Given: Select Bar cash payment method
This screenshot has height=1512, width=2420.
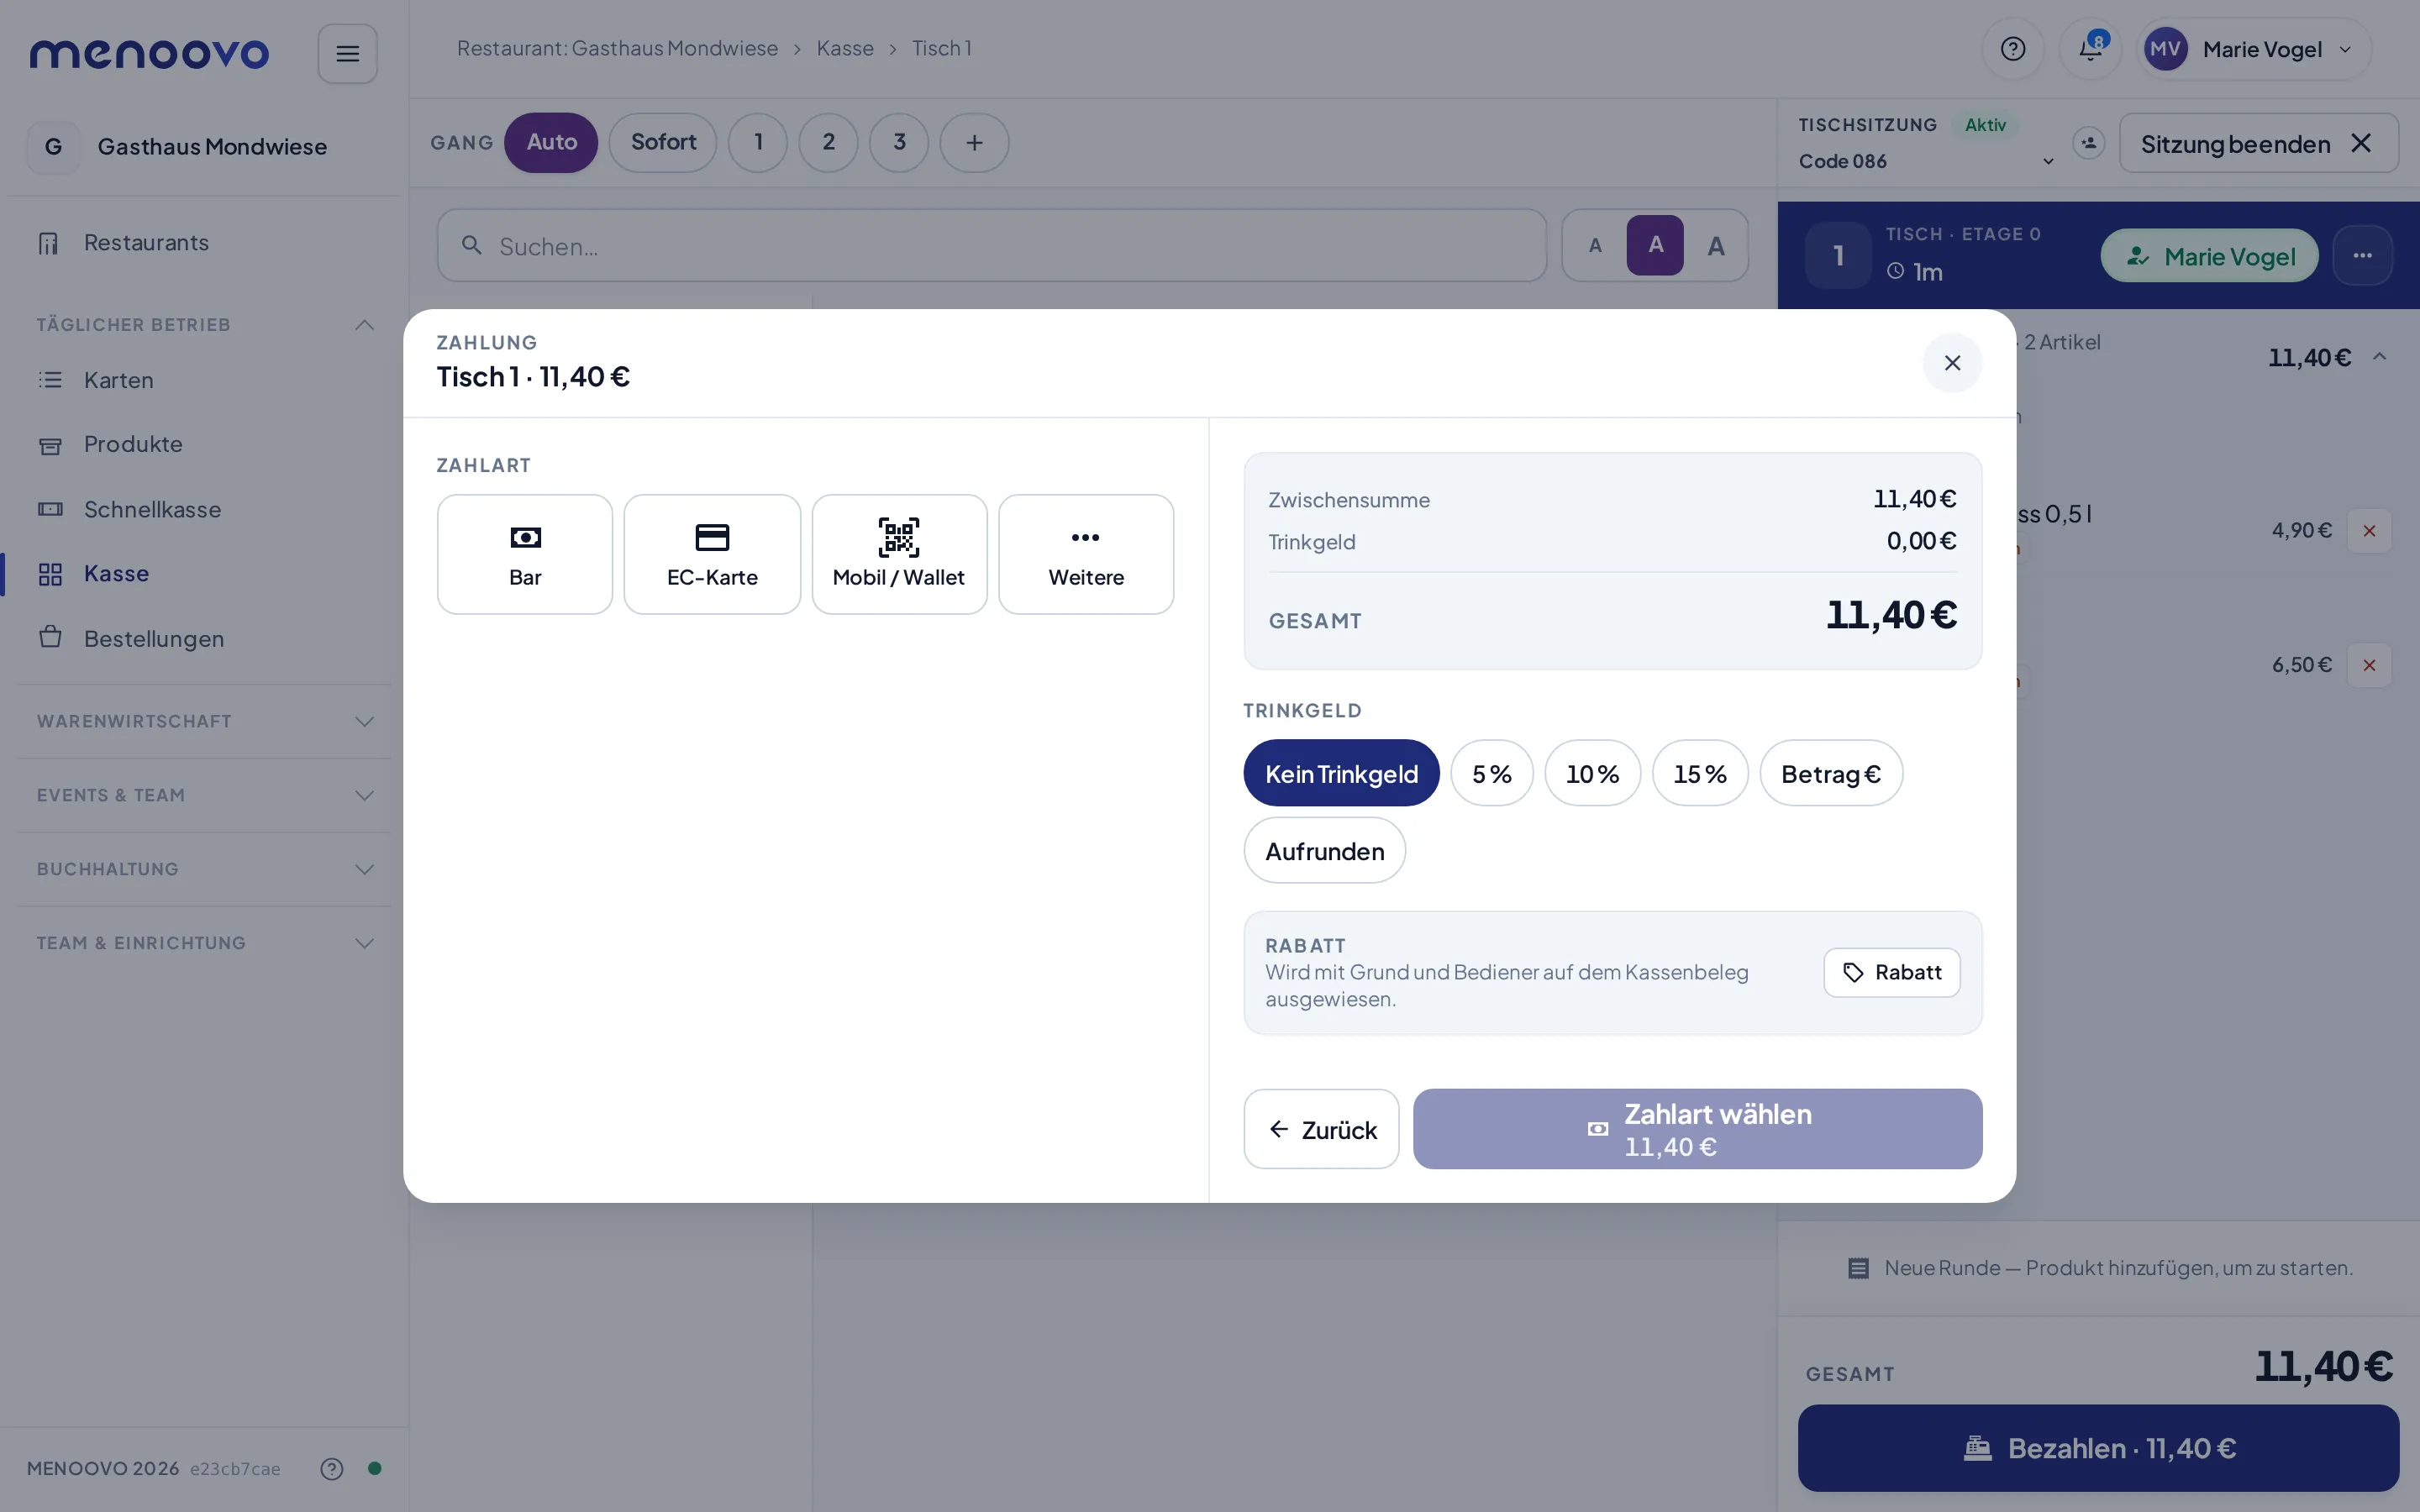Looking at the screenshot, I should click(524, 554).
